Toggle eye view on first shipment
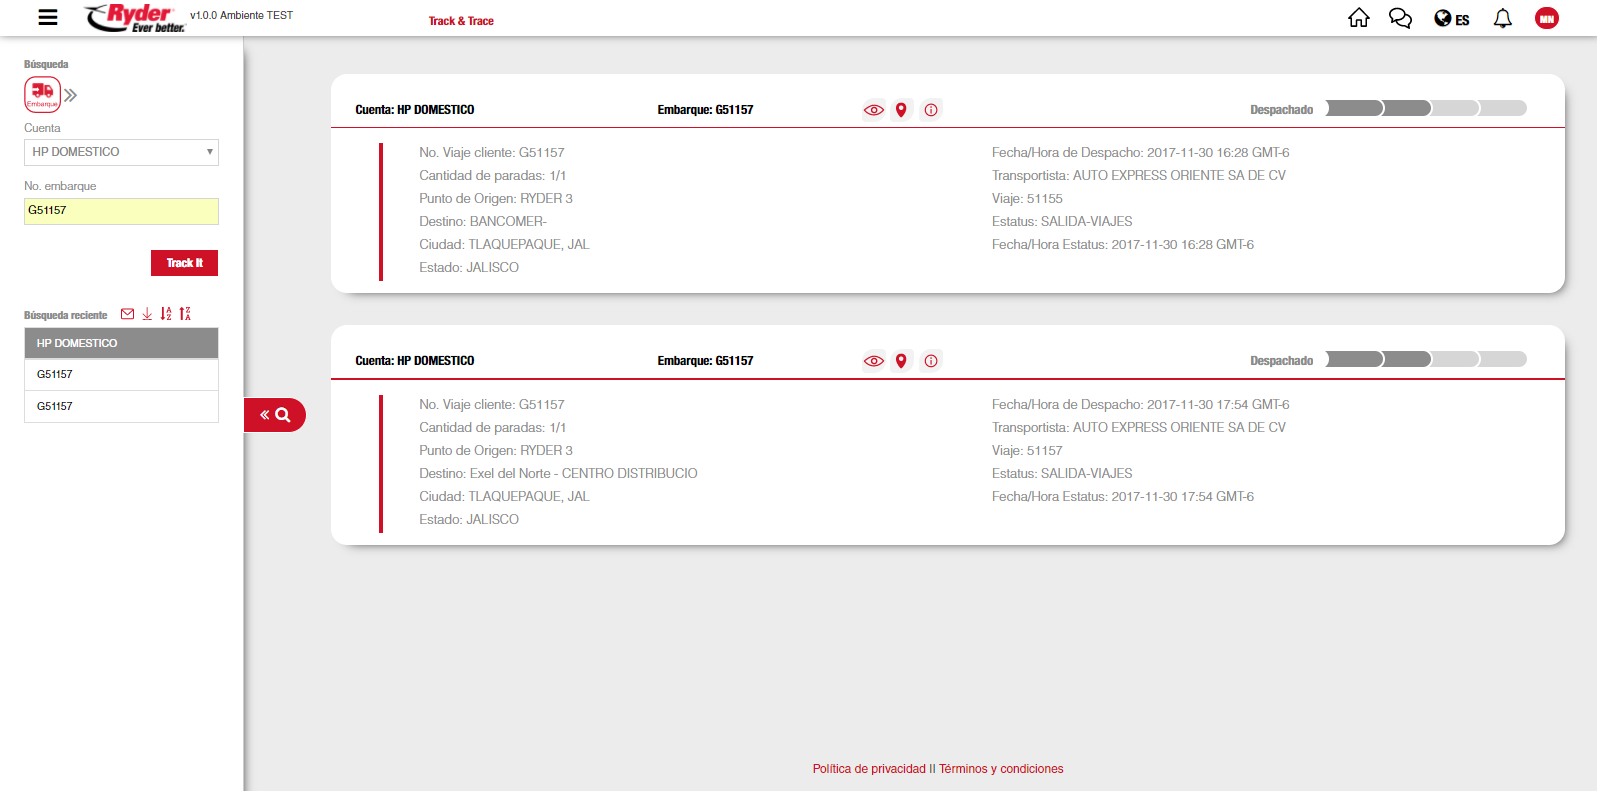Image resolution: width=1597 pixels, height=791 pixels. point(873,110)
